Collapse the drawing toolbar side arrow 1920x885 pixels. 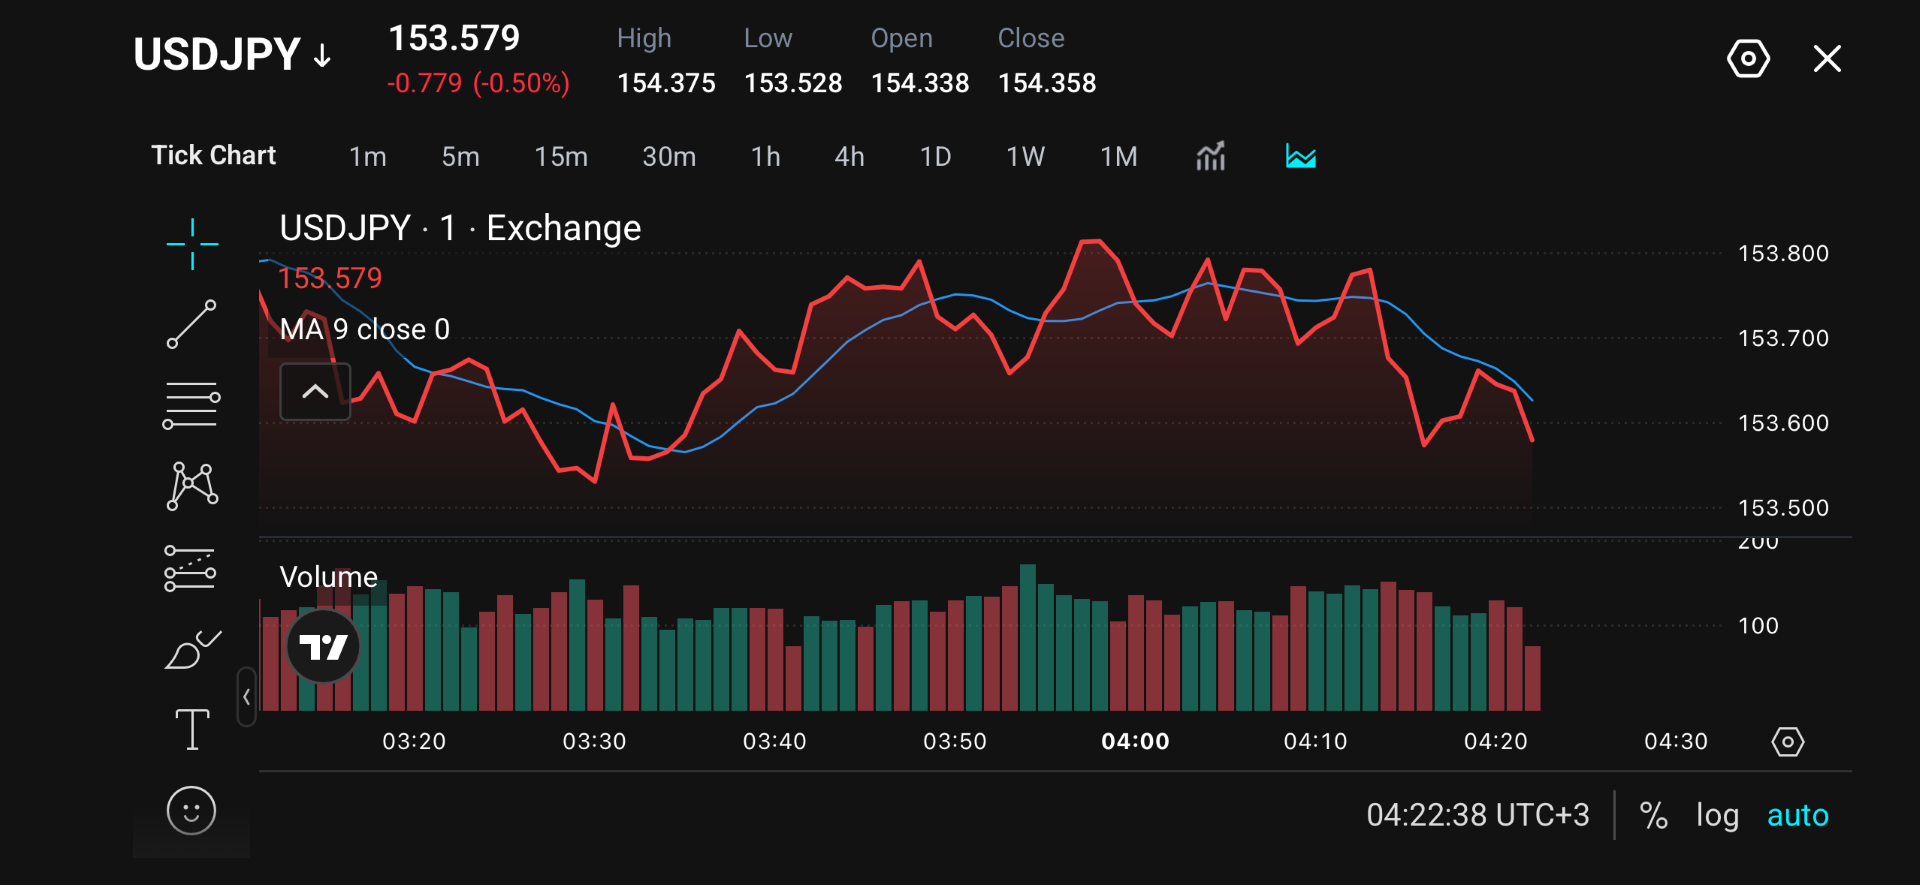click(246, 697)
